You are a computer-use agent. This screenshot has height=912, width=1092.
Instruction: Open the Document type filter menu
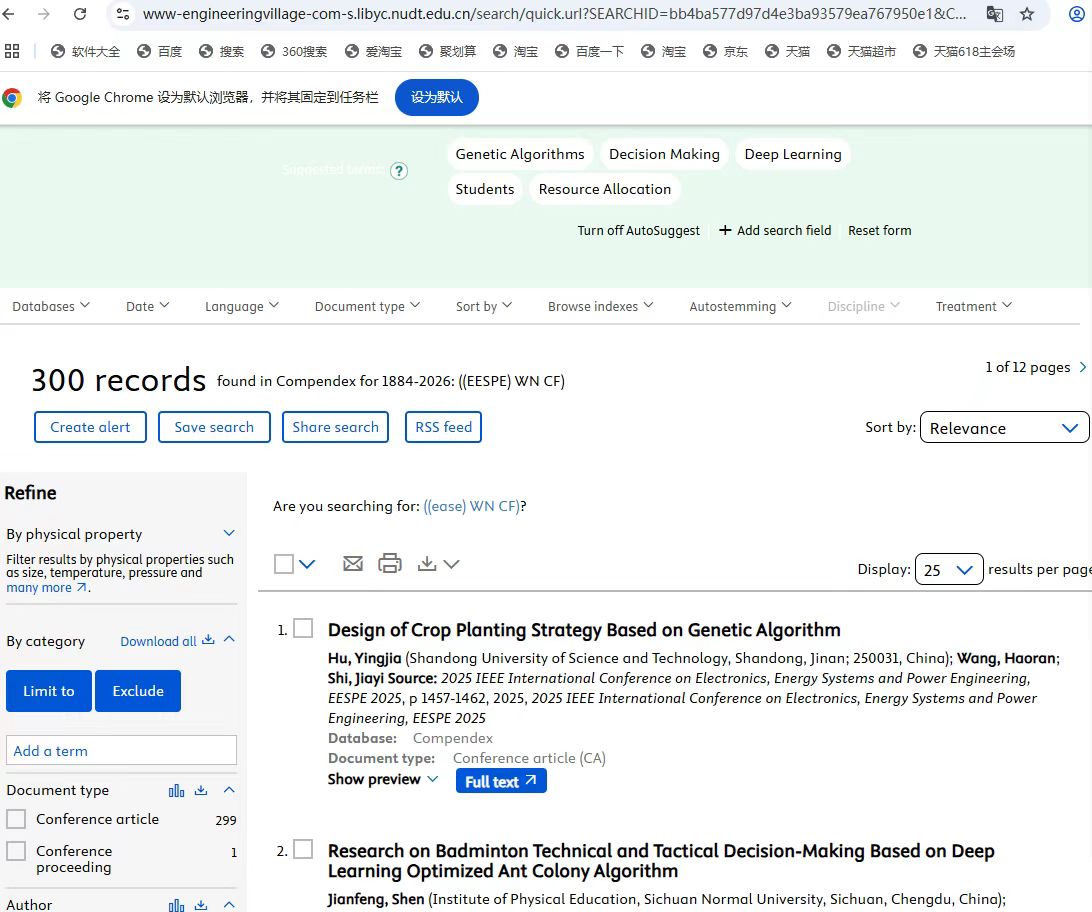click(367, 306)
